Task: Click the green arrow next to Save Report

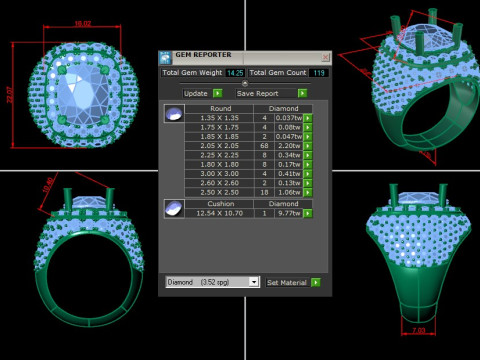Action: point(302,93)
